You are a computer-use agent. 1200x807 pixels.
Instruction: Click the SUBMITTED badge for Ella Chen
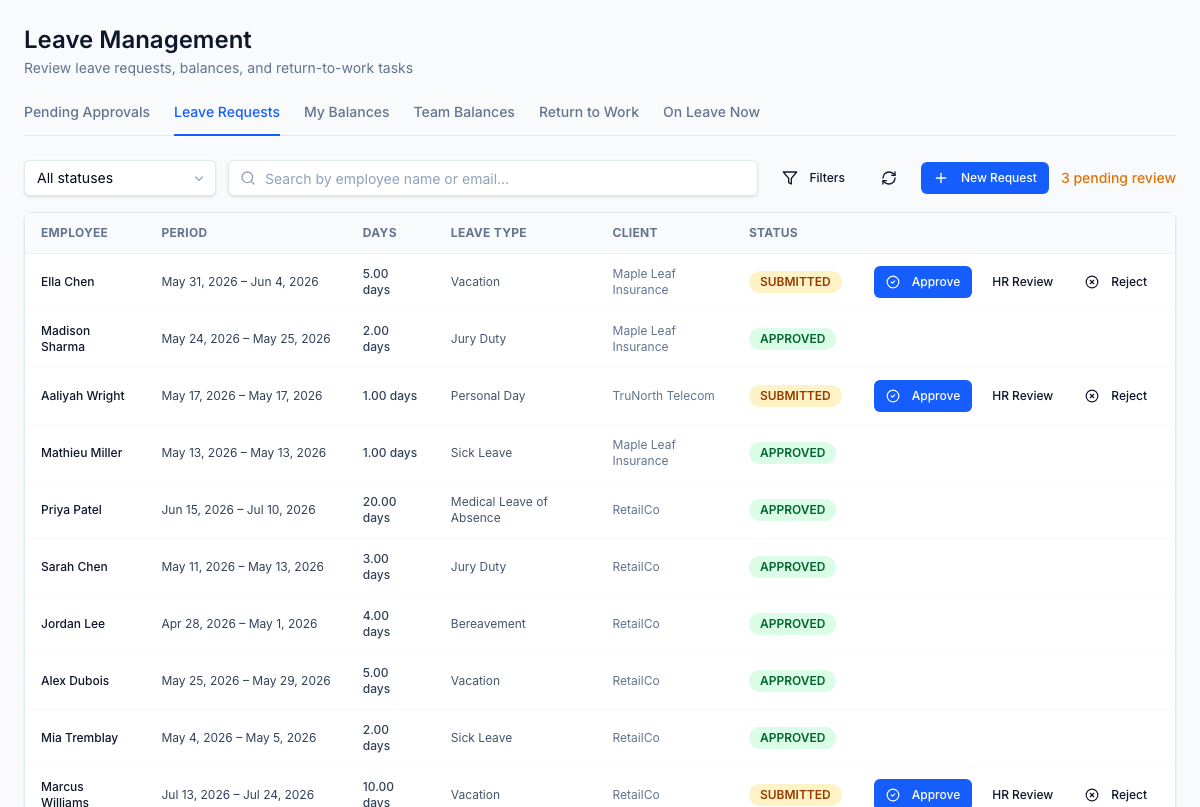tap(795, 282)
